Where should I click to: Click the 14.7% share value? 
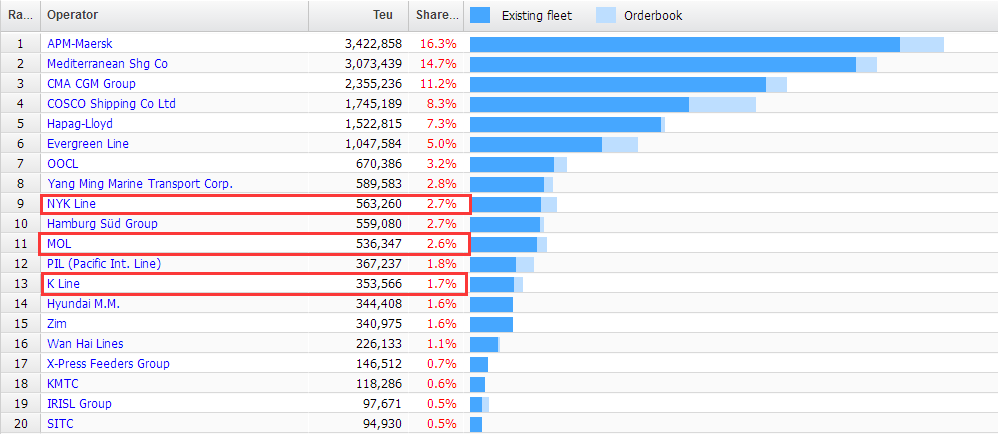438,64
